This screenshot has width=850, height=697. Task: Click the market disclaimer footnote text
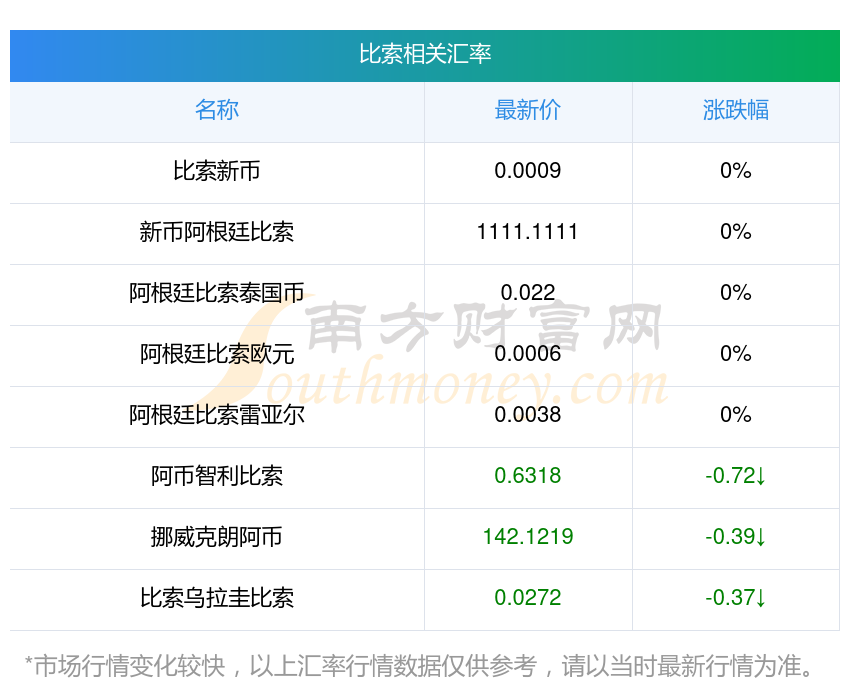click(425, 666)
